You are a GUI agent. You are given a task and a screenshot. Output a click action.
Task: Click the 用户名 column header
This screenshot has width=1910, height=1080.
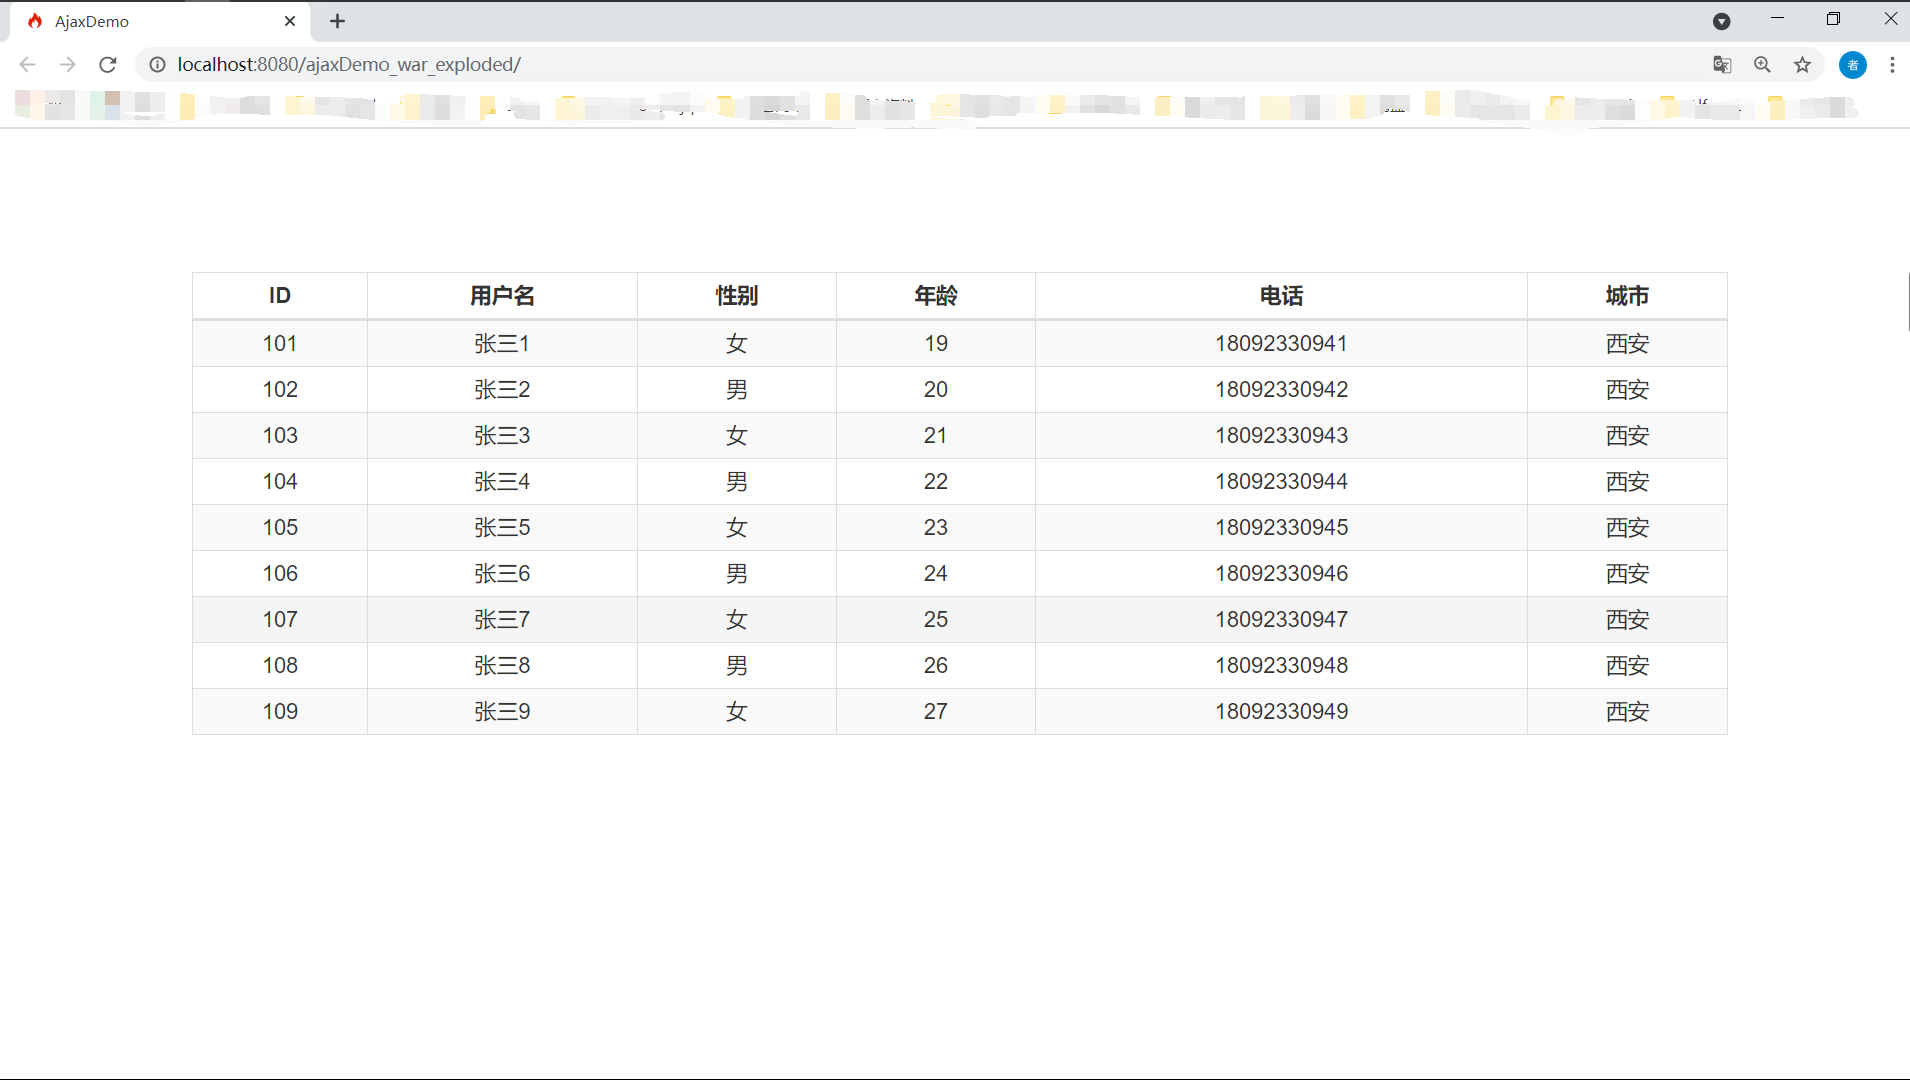(x=501, y=295)
